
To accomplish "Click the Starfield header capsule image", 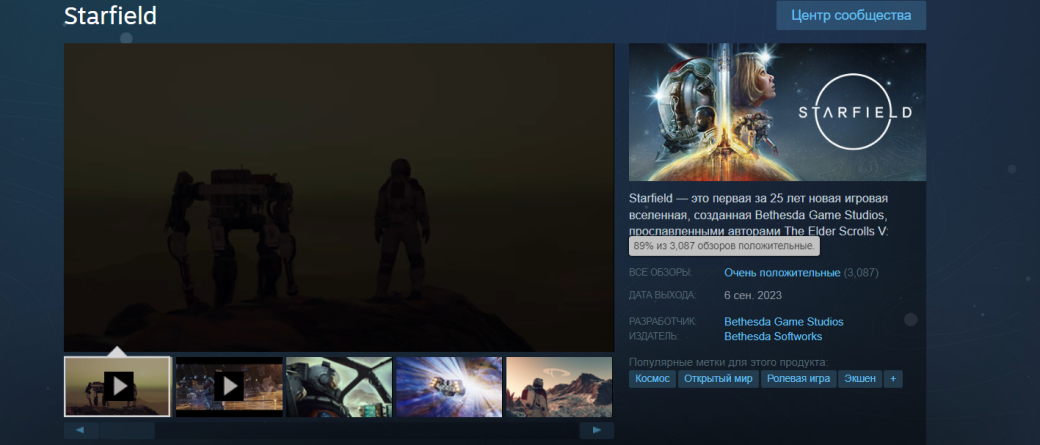I will point(777,112).
